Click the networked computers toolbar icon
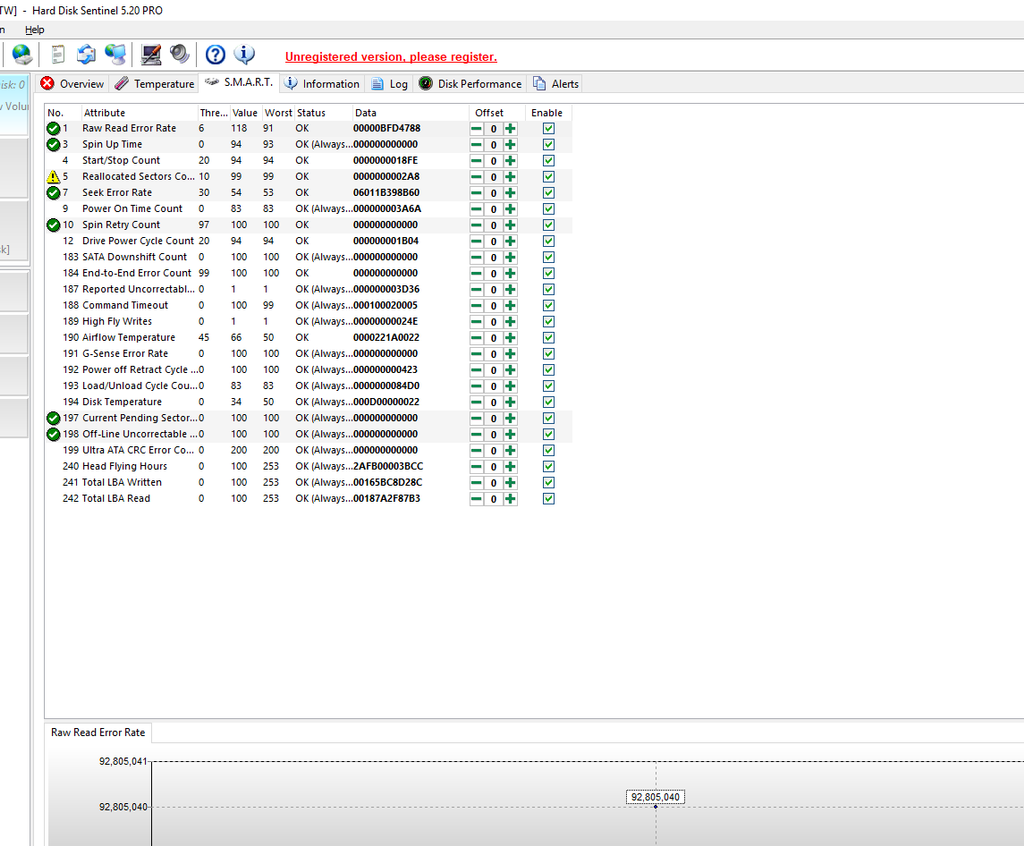Screen dimensions: 1024x846 pos(116,55)
